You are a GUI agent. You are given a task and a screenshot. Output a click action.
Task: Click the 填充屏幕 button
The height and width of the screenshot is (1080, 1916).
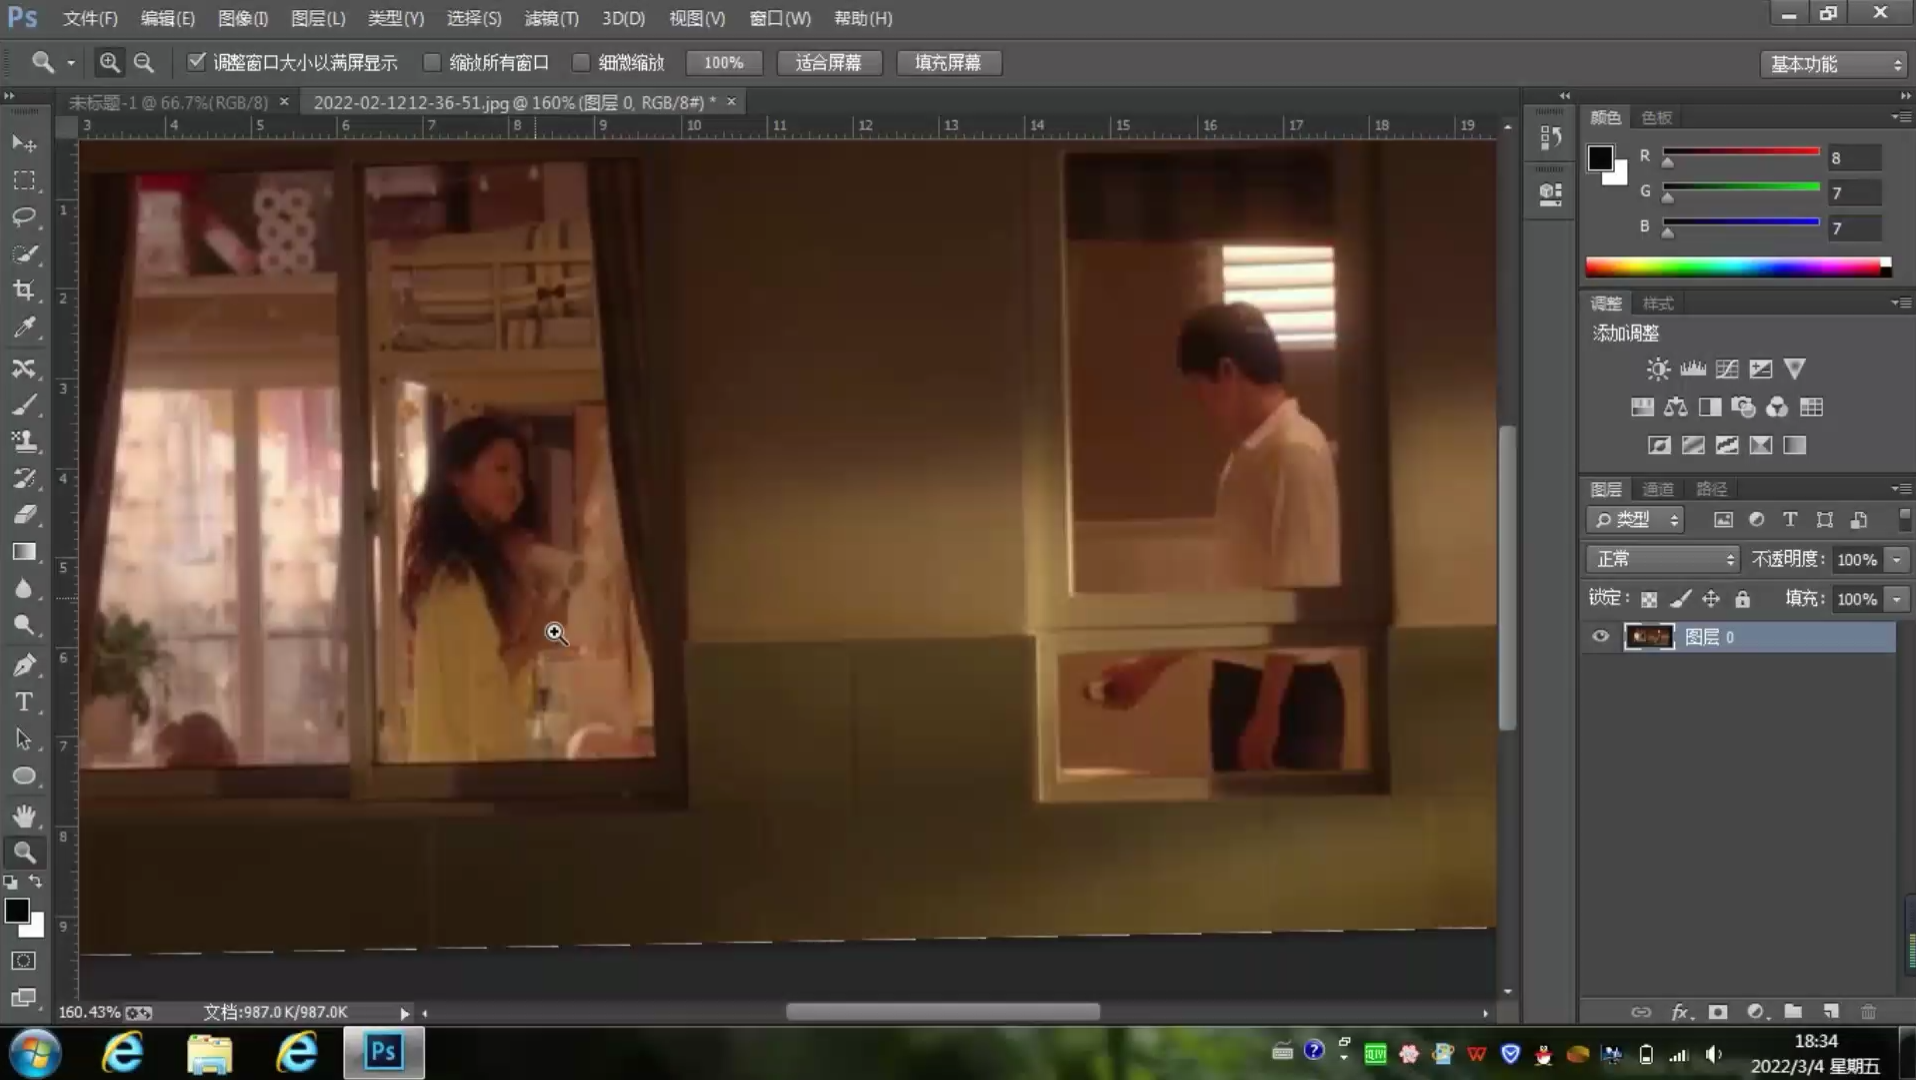[947, 63]
